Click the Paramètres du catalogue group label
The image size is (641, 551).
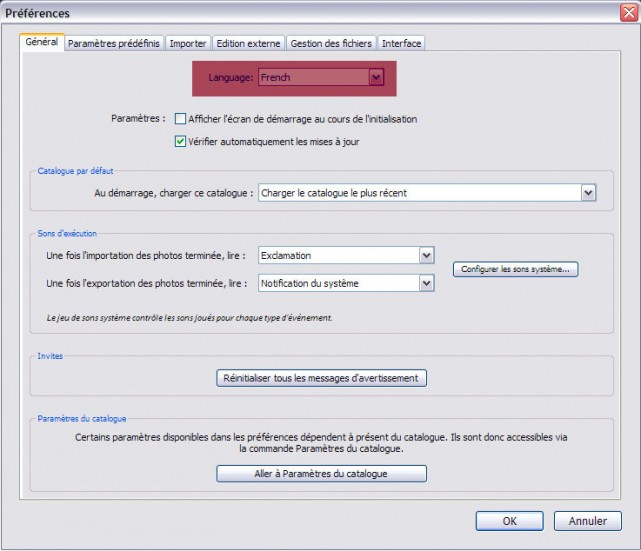click(x=82, y=419)
